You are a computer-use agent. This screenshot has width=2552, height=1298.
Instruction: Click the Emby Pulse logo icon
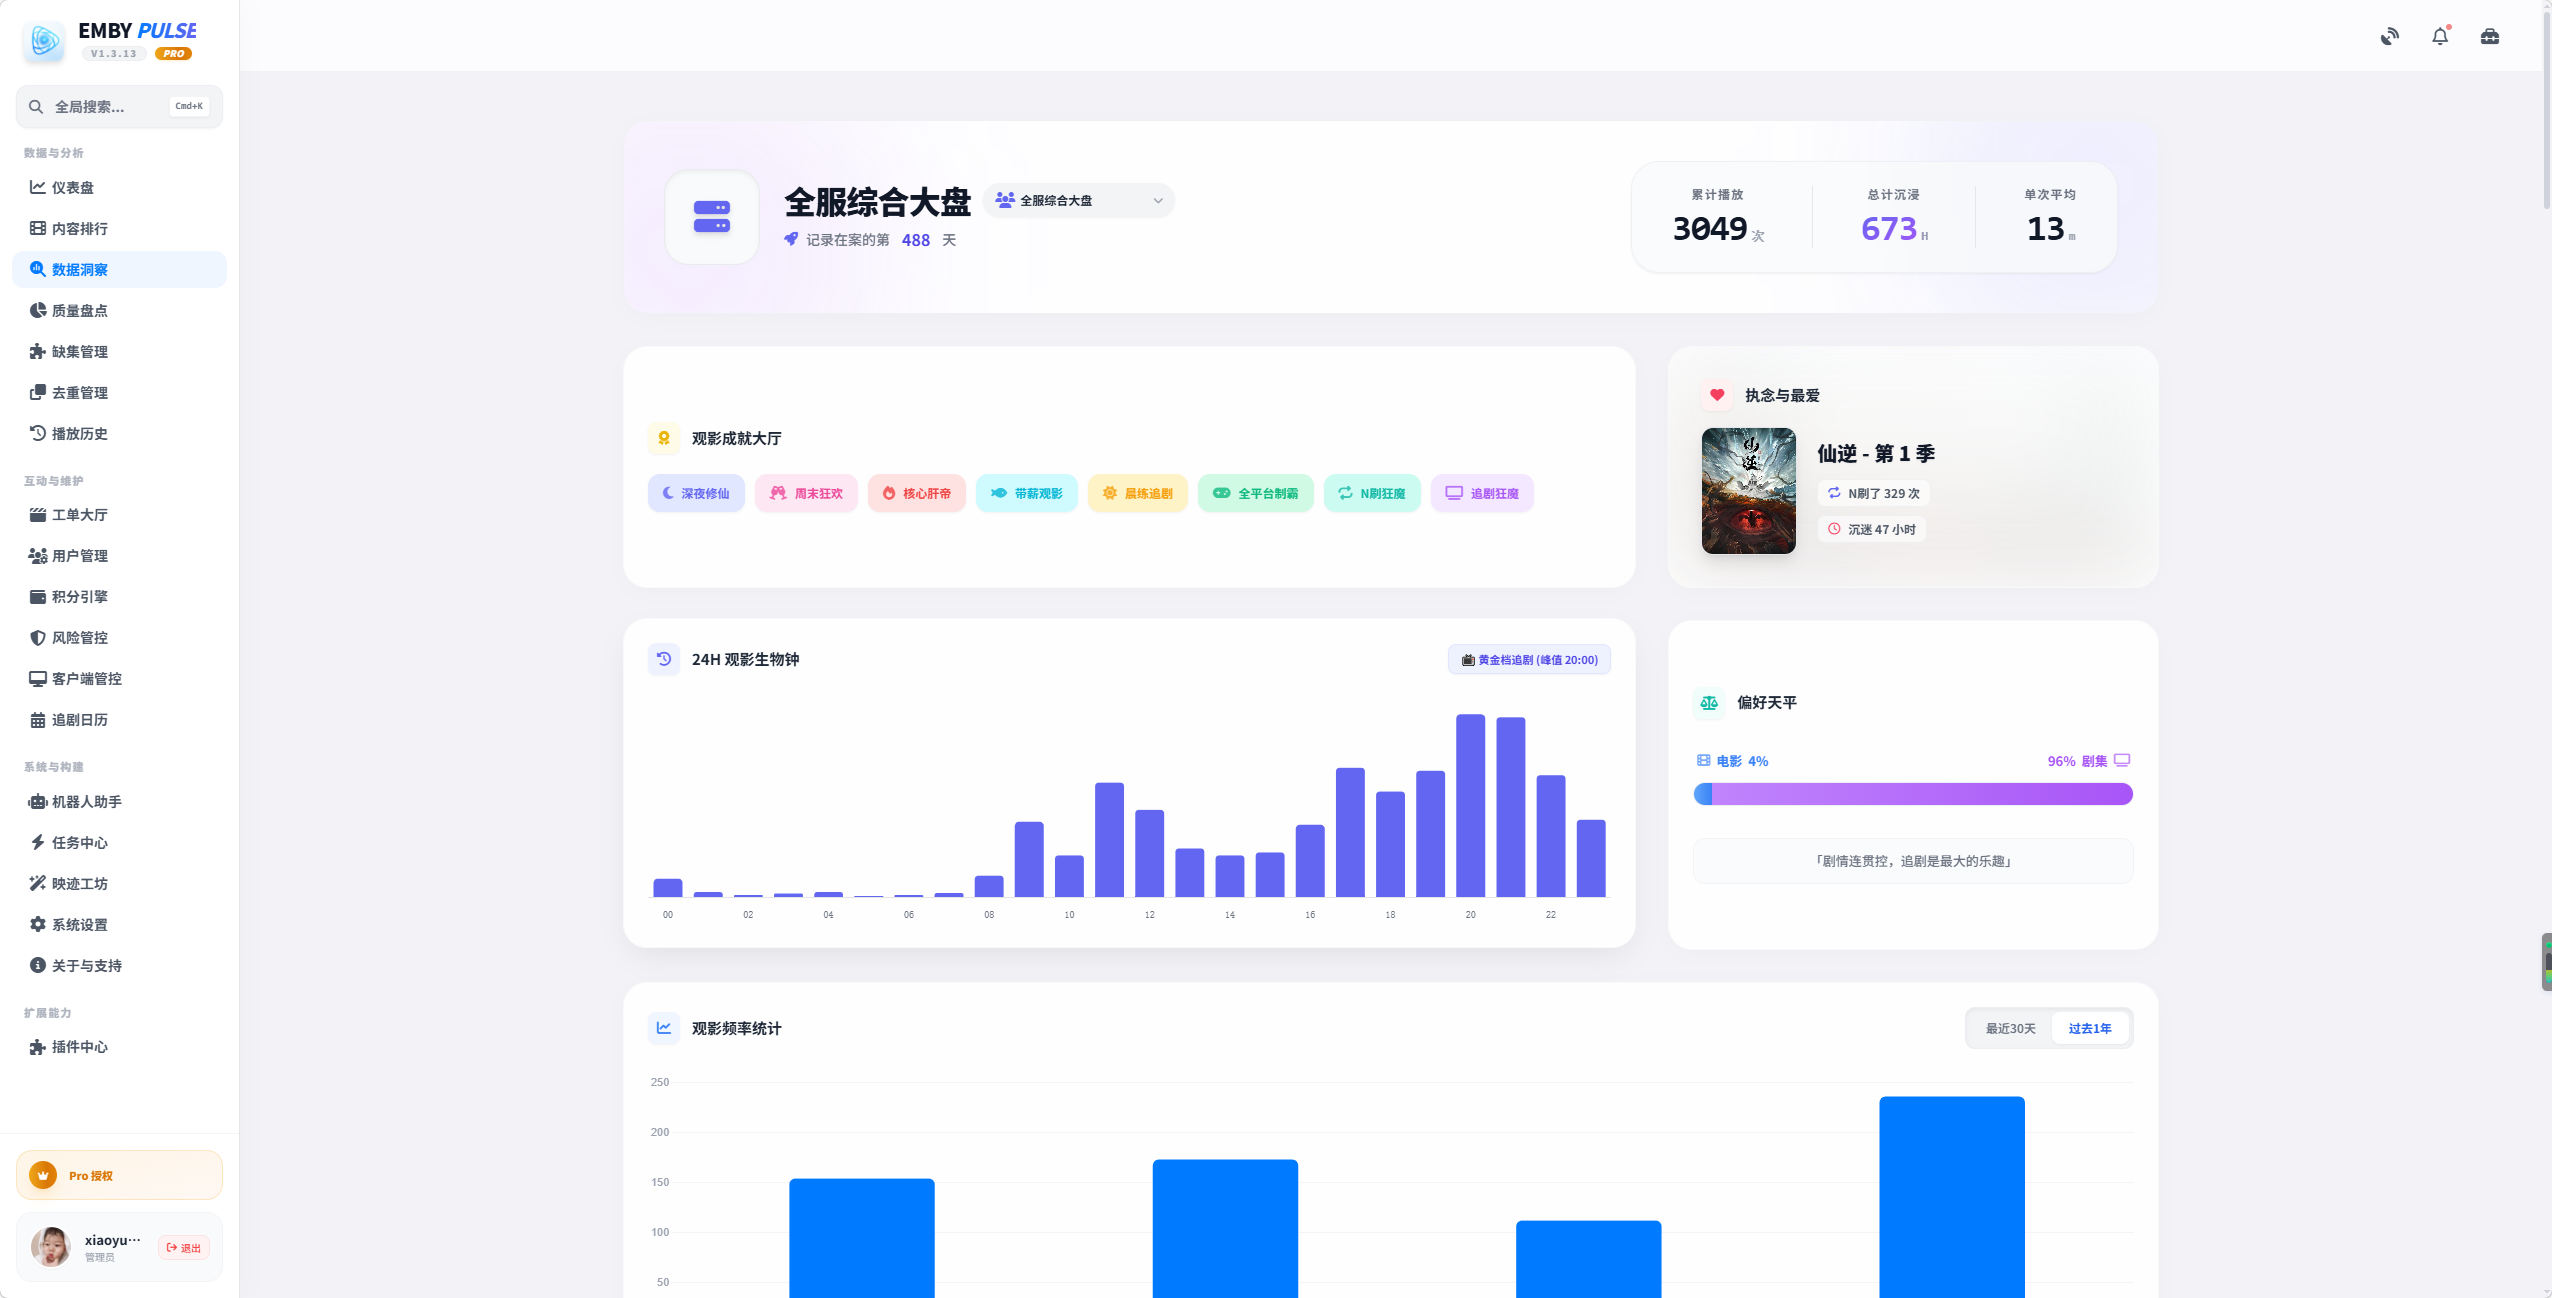pos(44,41)
